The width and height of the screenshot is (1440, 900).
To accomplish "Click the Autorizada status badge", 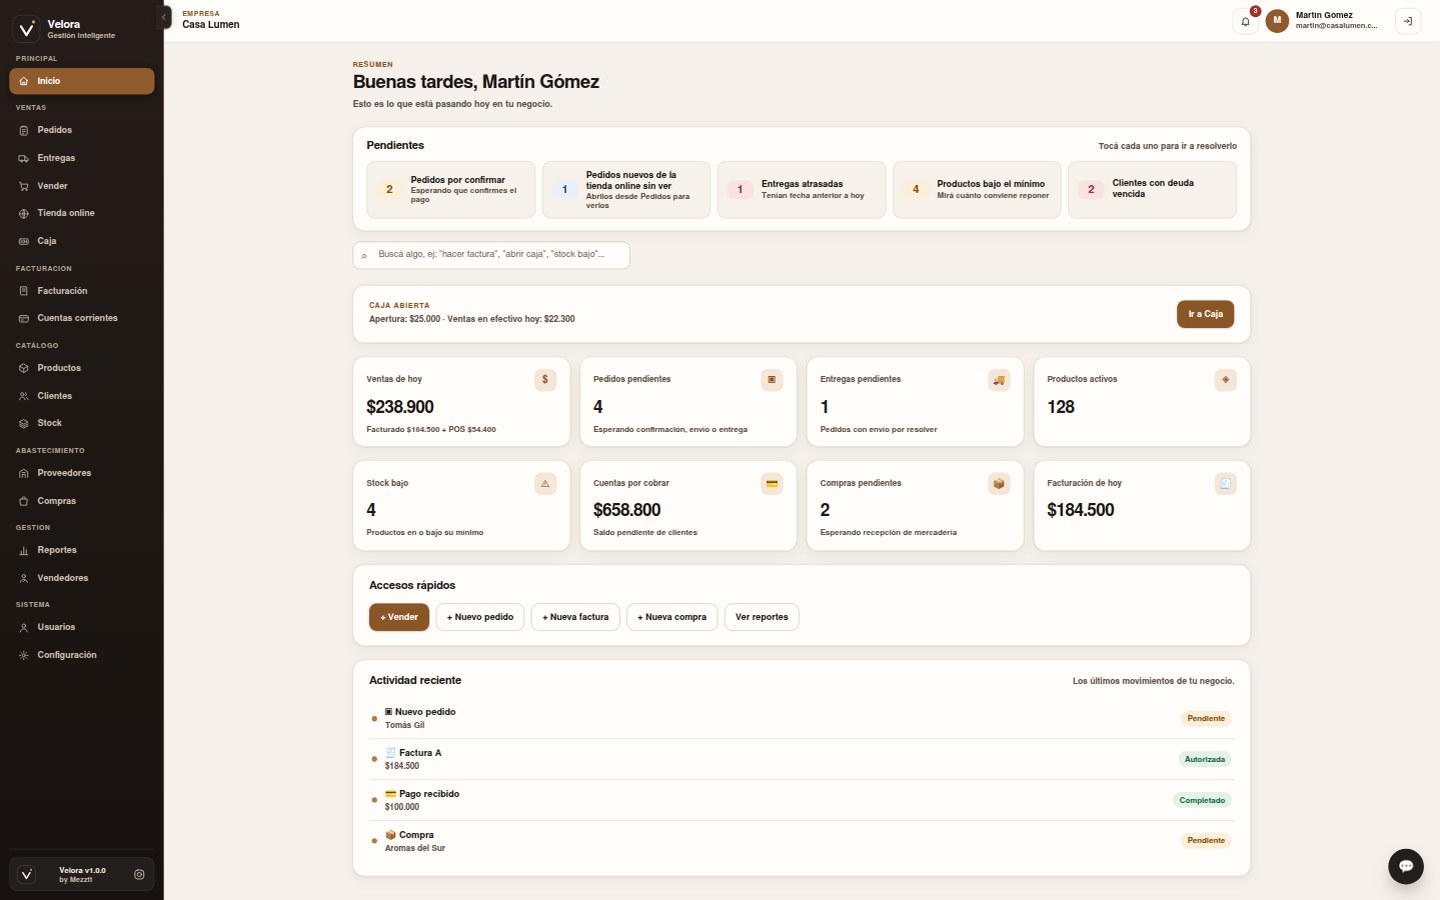I will (x=1205, y=759).
